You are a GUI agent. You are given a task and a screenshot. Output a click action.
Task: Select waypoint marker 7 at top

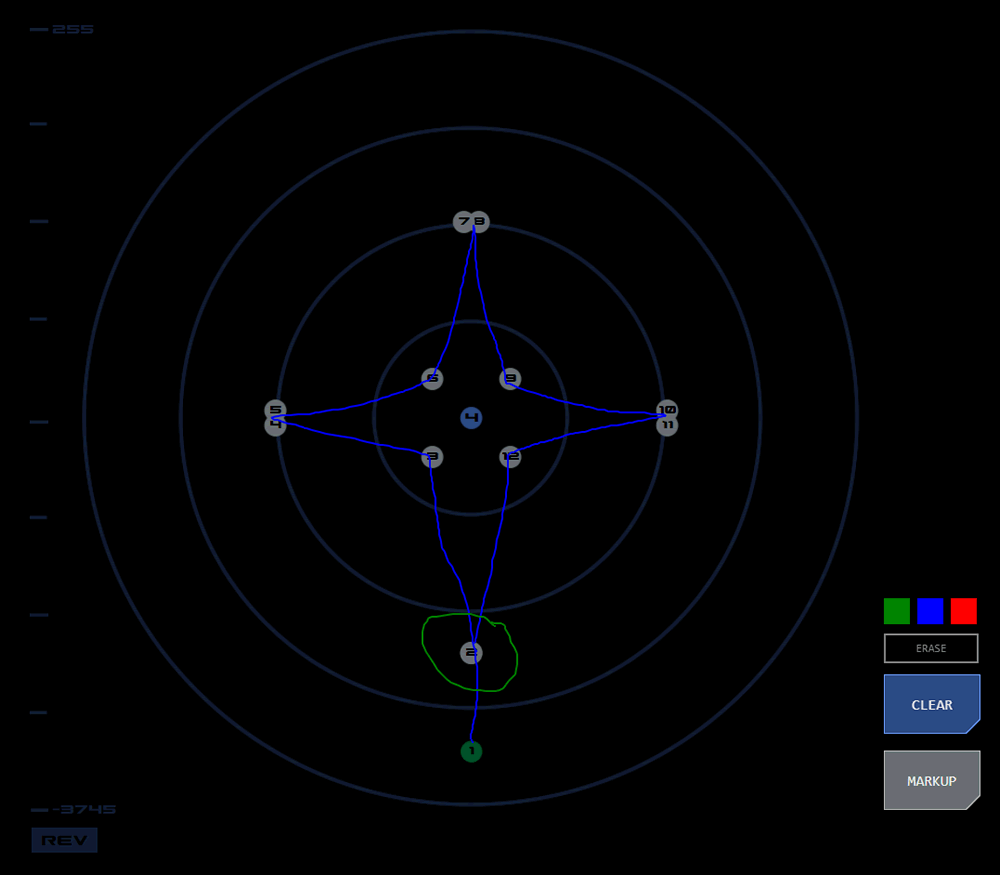pos(462,222)
